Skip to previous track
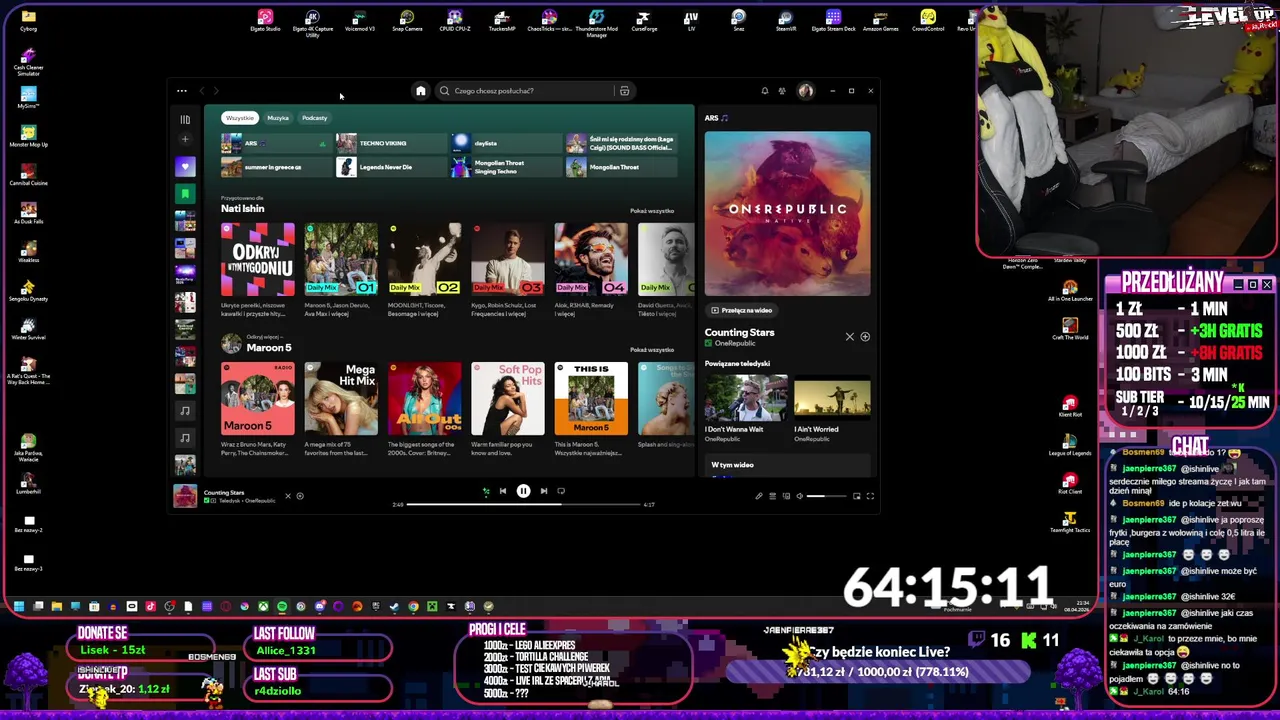This screenshot has width=1280, height=720. point(503,491)
